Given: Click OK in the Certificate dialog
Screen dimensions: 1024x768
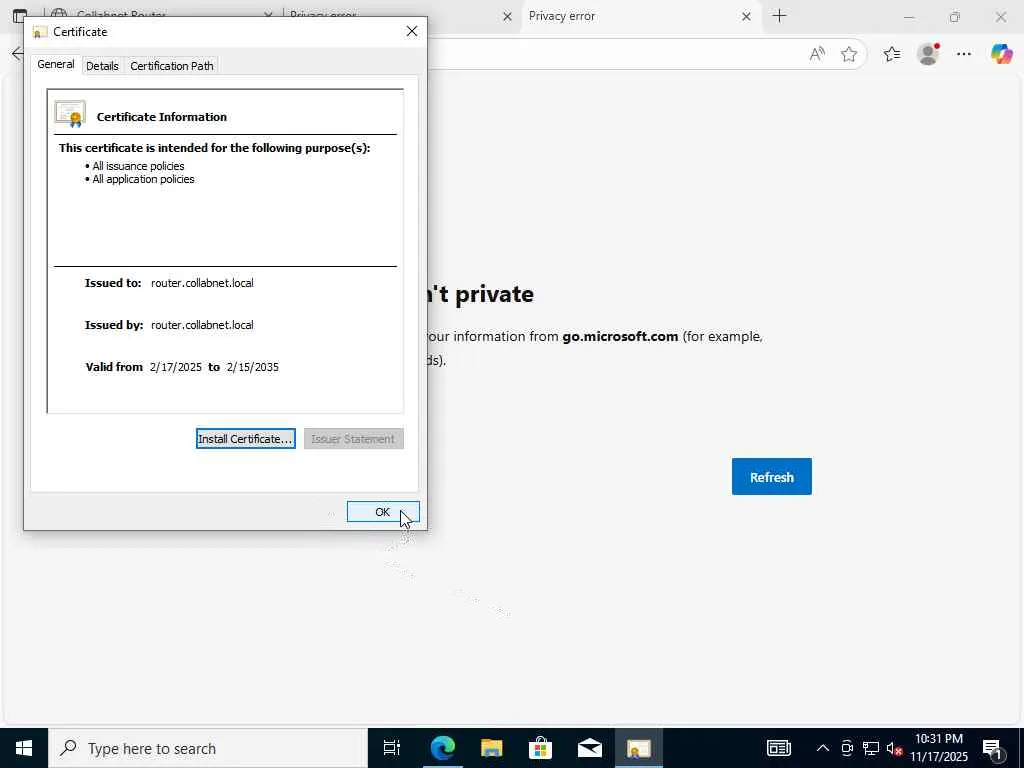Looking at the screenshot, I should point(383,512).
